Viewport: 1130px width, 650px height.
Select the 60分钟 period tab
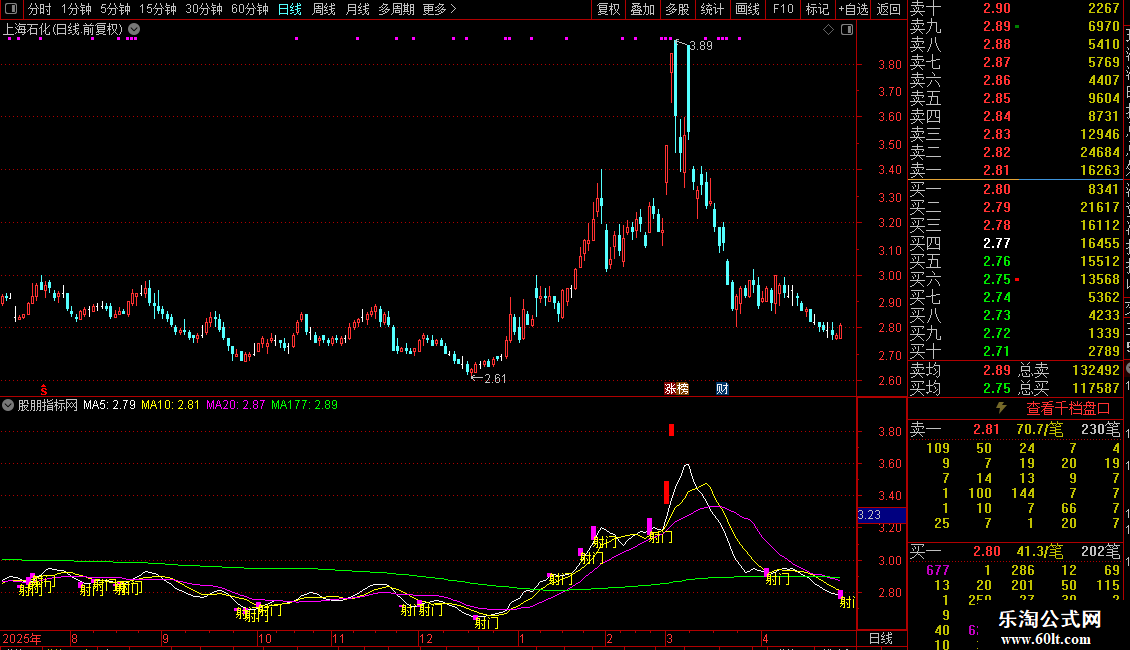(250, 9)
